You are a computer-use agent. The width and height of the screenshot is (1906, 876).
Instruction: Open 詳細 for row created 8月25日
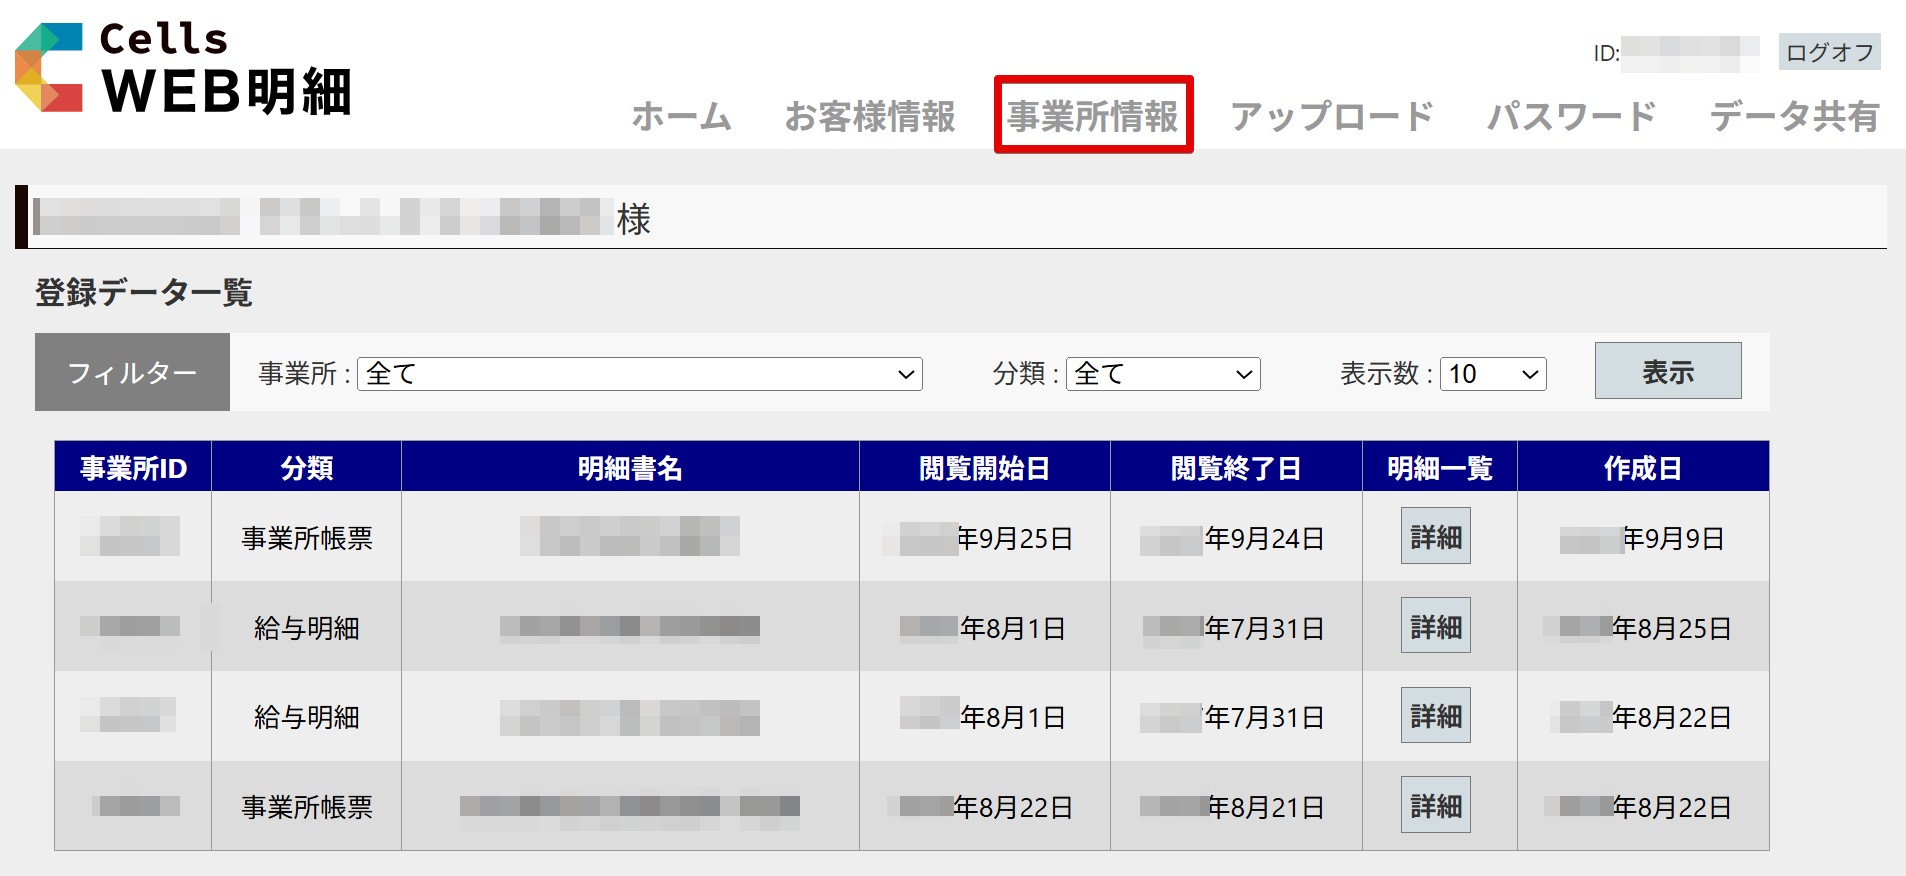click(x=1435, y=626)
